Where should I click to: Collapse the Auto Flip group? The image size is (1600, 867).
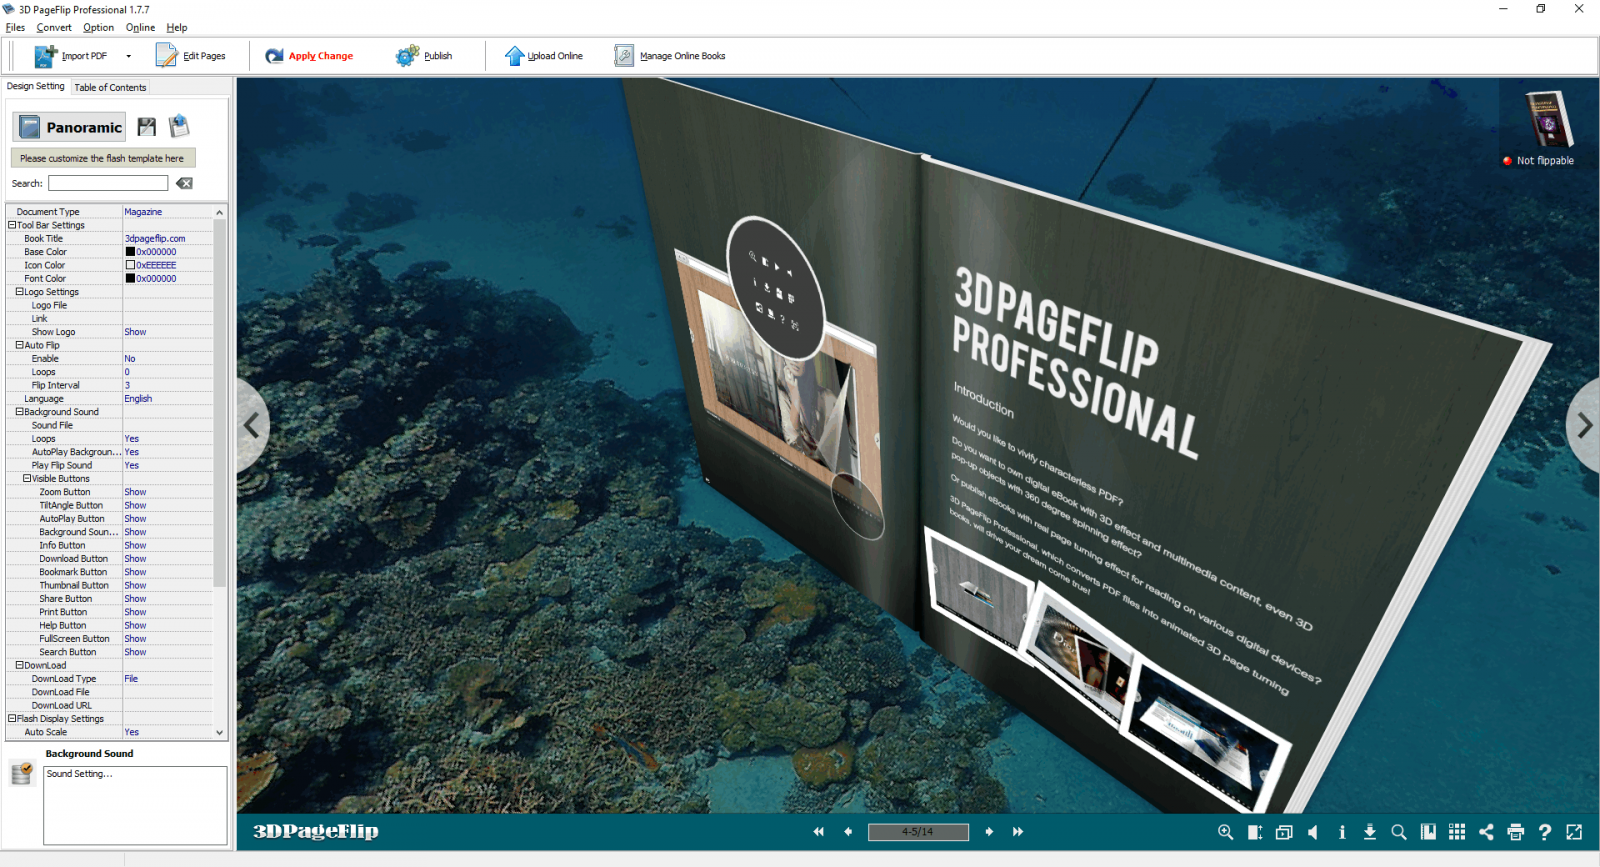coord(19,345)
